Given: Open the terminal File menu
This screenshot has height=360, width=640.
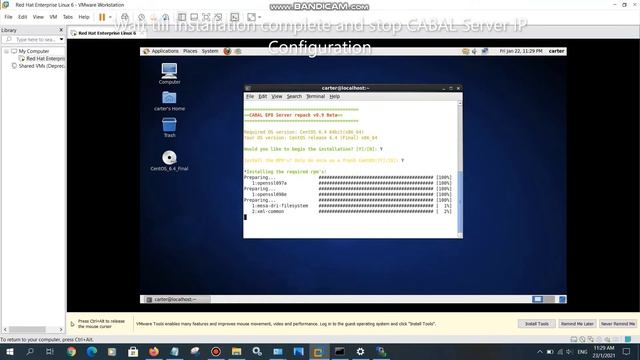Looking at the screenshot, I should [250, 97].
